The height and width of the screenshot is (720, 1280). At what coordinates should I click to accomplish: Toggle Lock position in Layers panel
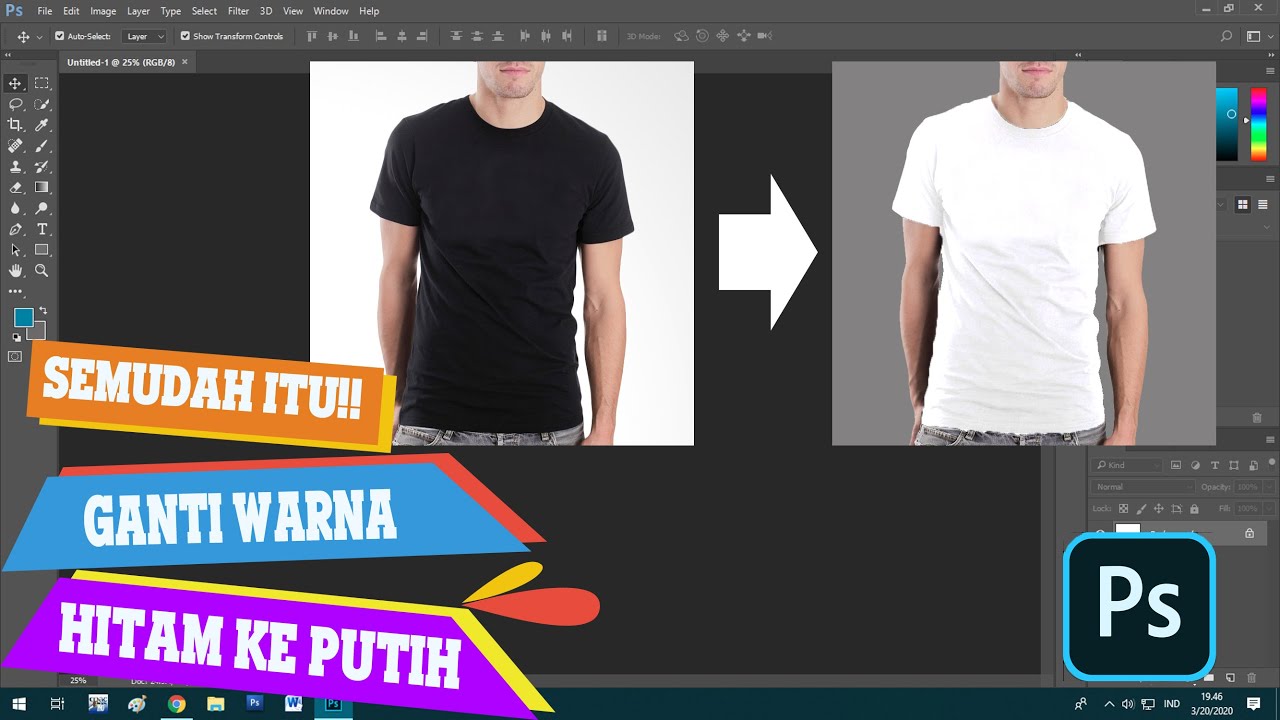[x=1159, y=509]
